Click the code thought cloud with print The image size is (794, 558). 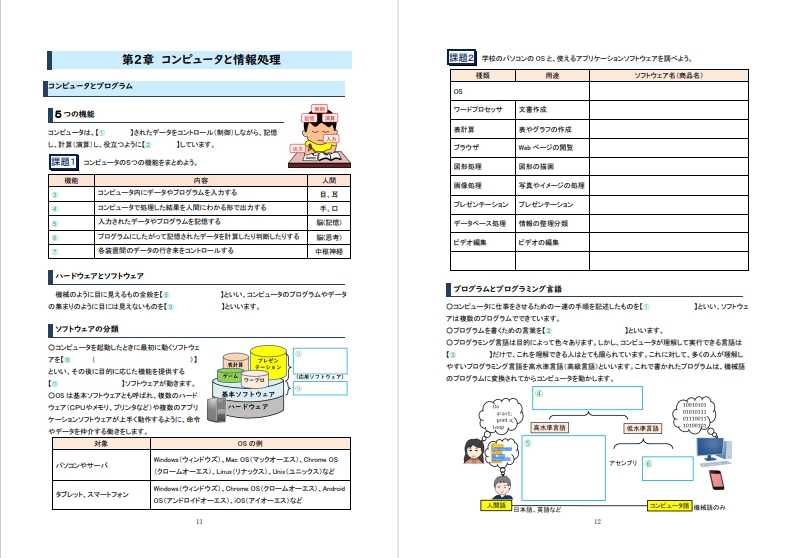click(x=501, y=416)
